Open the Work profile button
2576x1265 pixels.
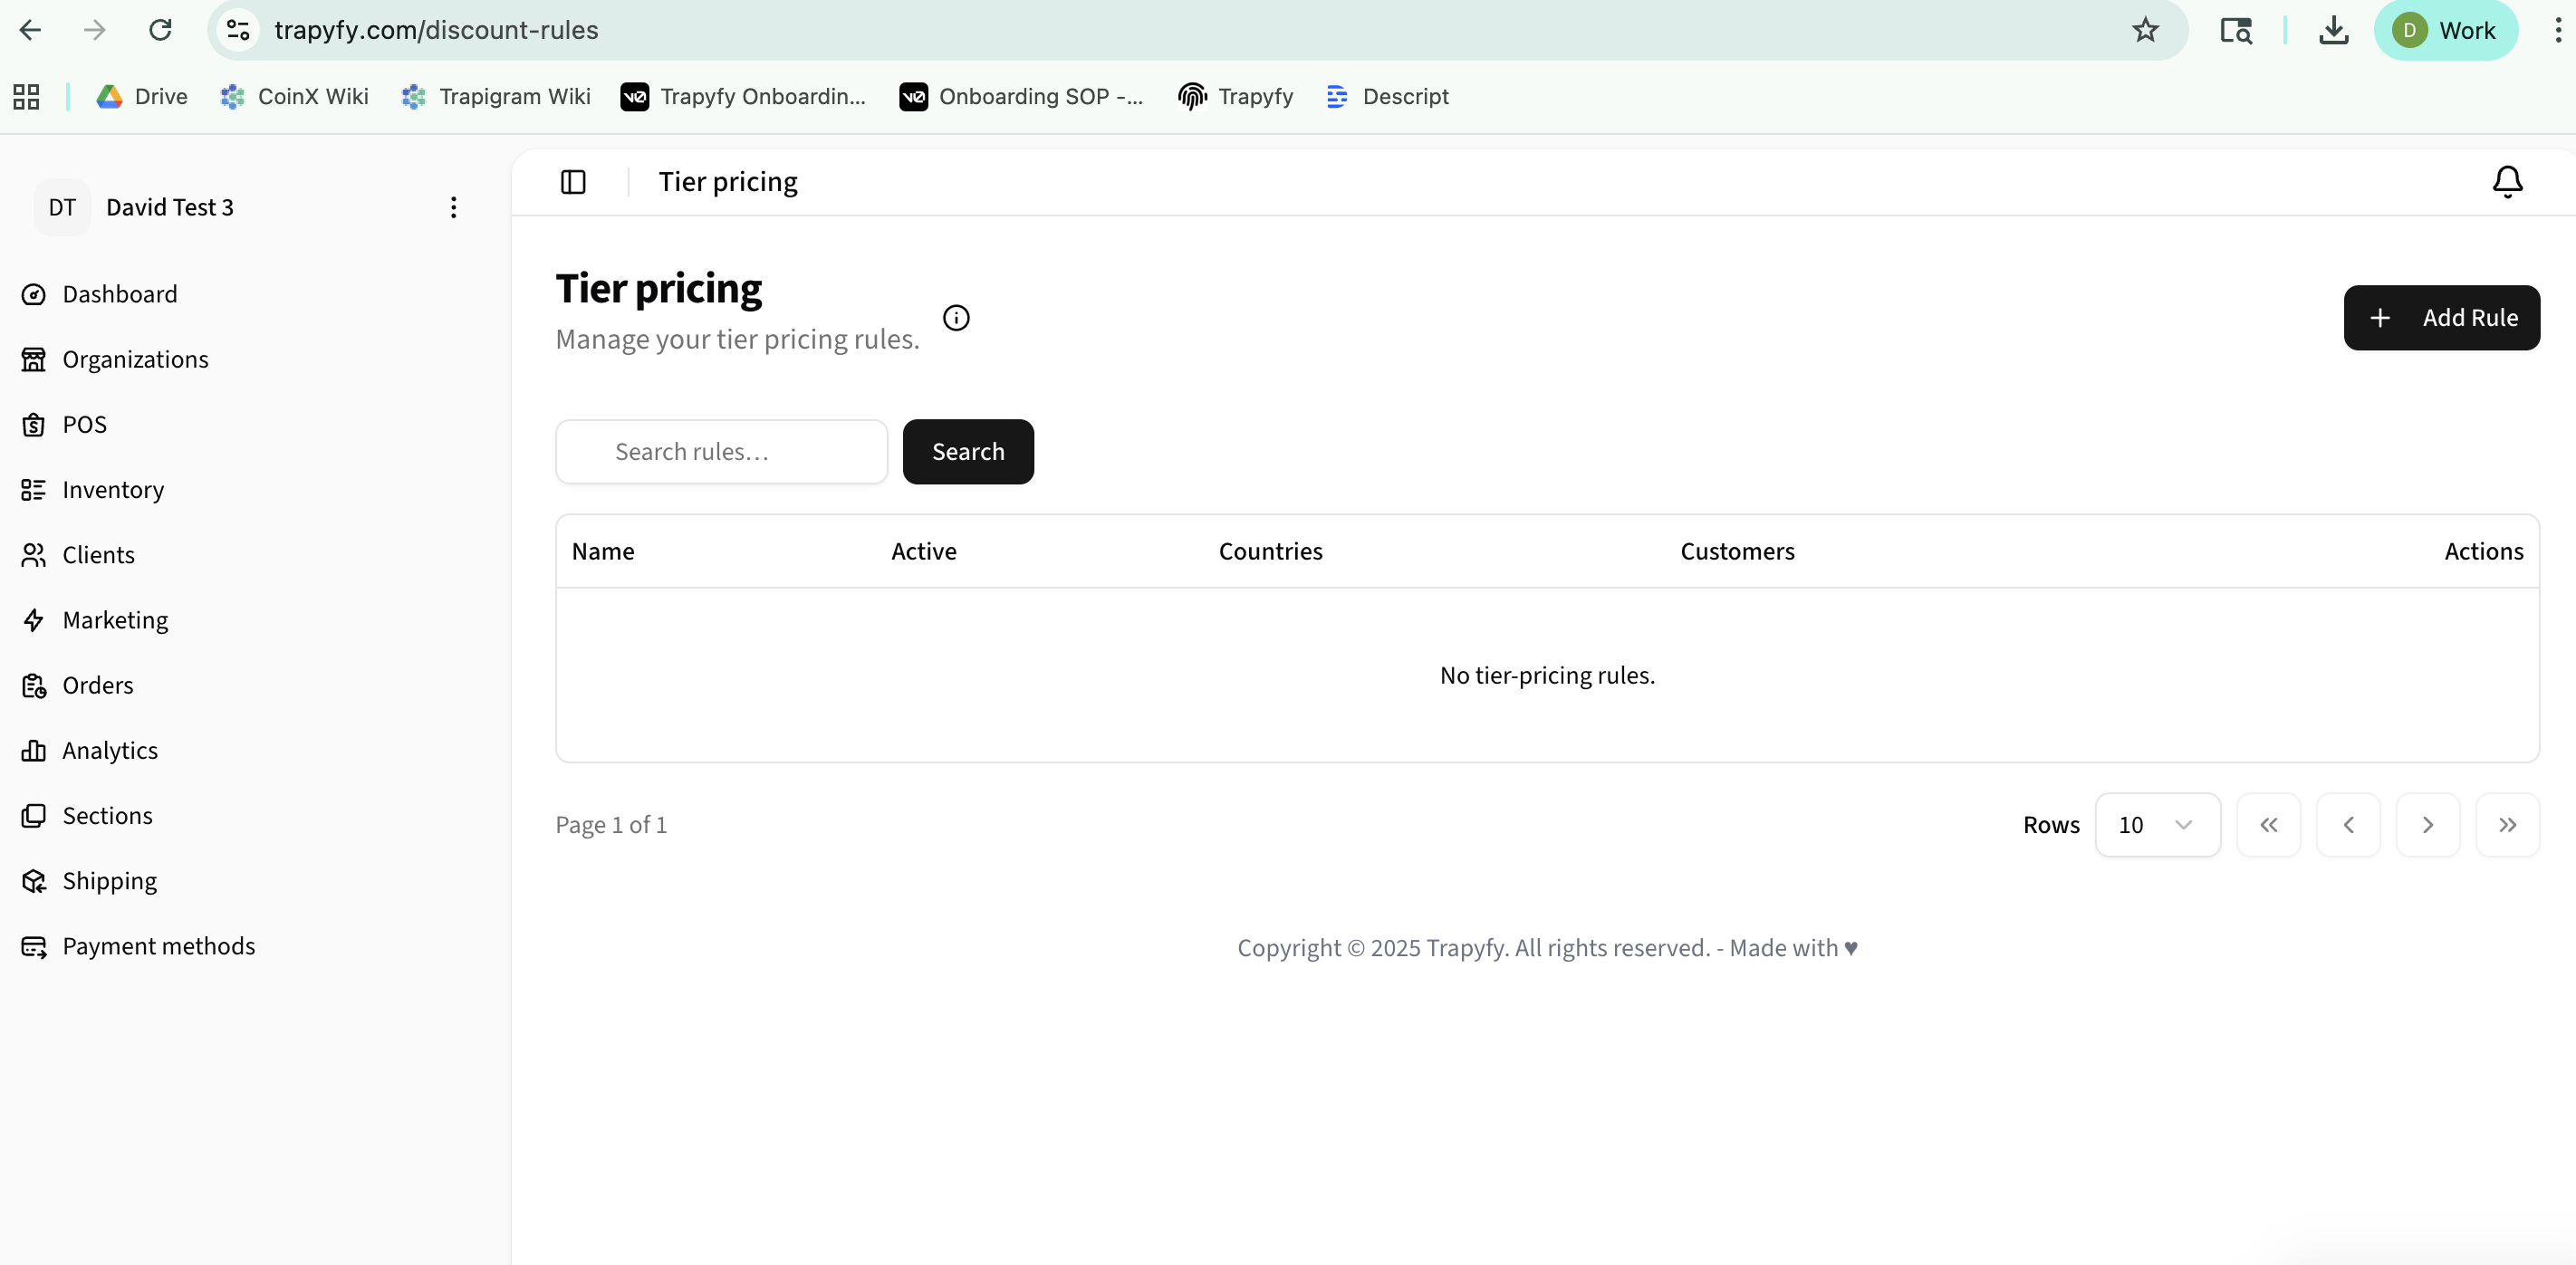click(x=2445, y=30)
